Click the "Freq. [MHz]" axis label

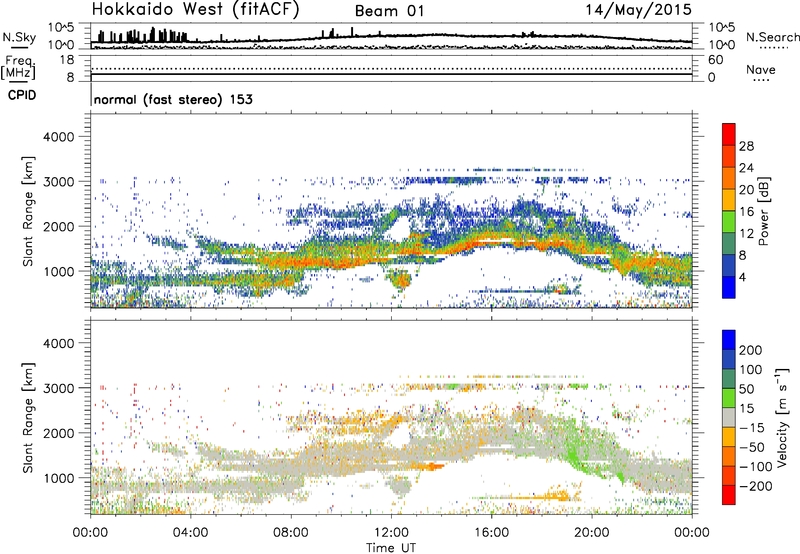pyautogui.click(x=18, y=68)
